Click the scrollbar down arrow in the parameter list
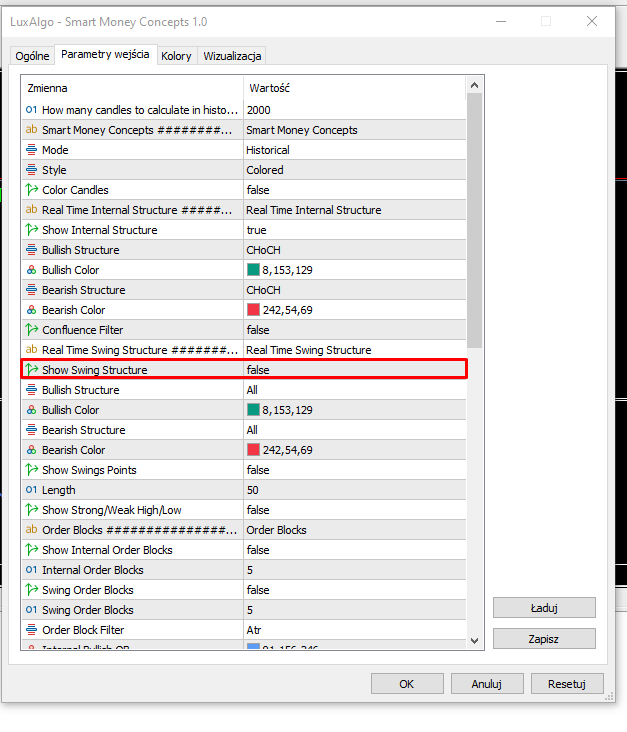The image size is (627, 732). click(x=474, y=641)
